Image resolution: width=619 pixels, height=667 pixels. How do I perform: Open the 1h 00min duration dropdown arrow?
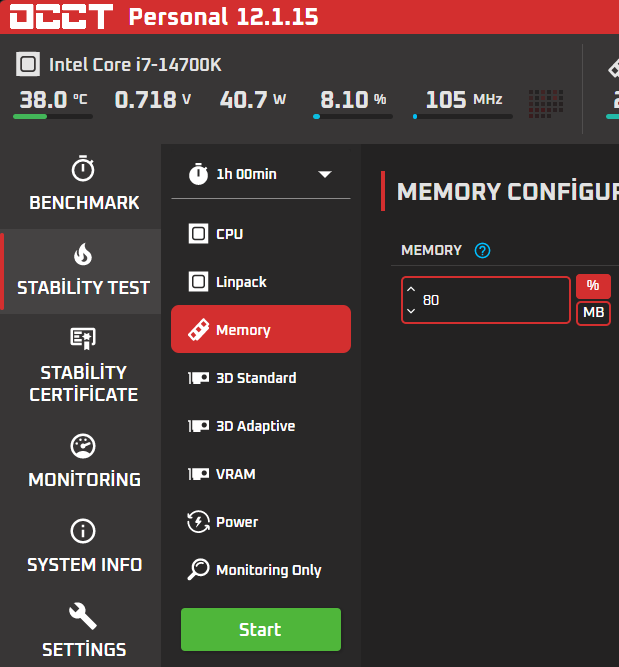(x=325, y=174)
